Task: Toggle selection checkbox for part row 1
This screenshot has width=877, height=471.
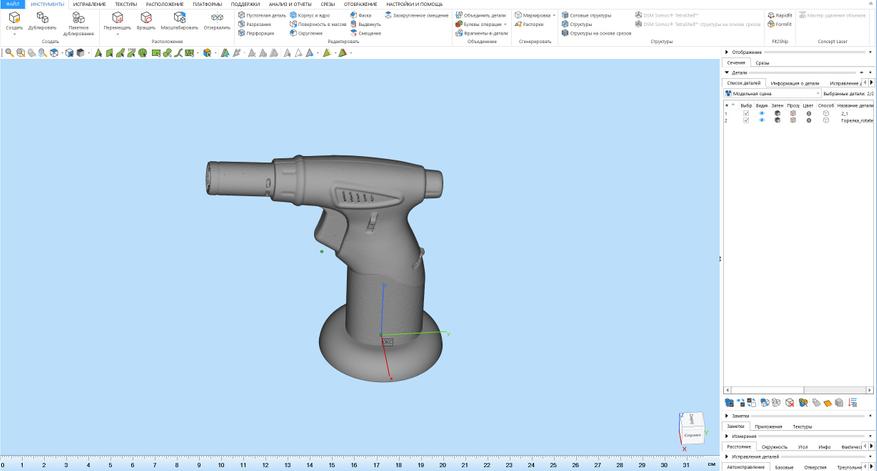Action: [746, 114]
